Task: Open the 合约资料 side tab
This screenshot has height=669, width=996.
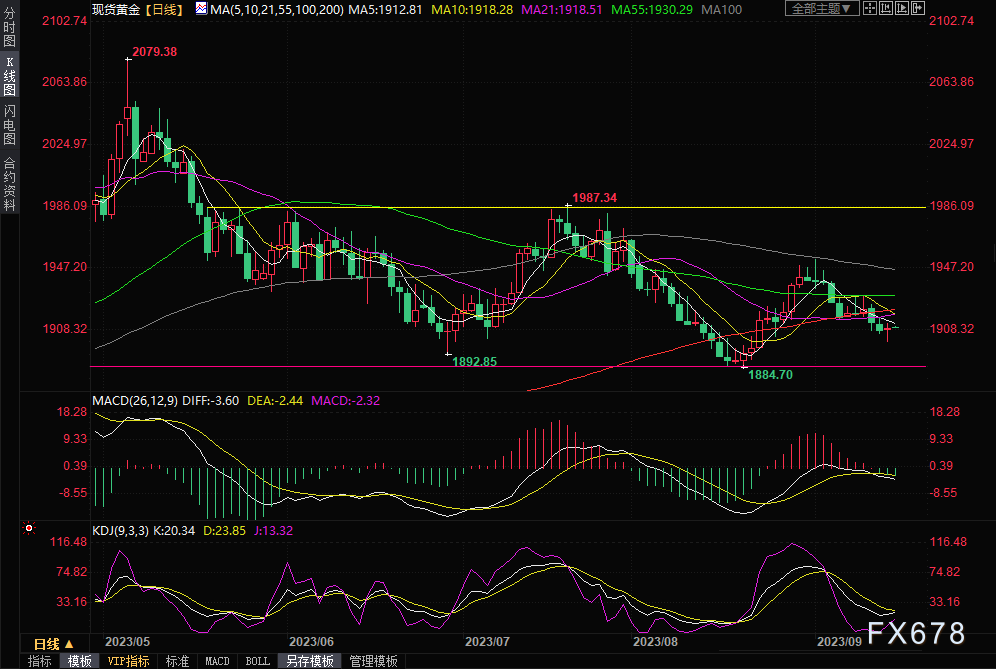Action: (9, 183)
